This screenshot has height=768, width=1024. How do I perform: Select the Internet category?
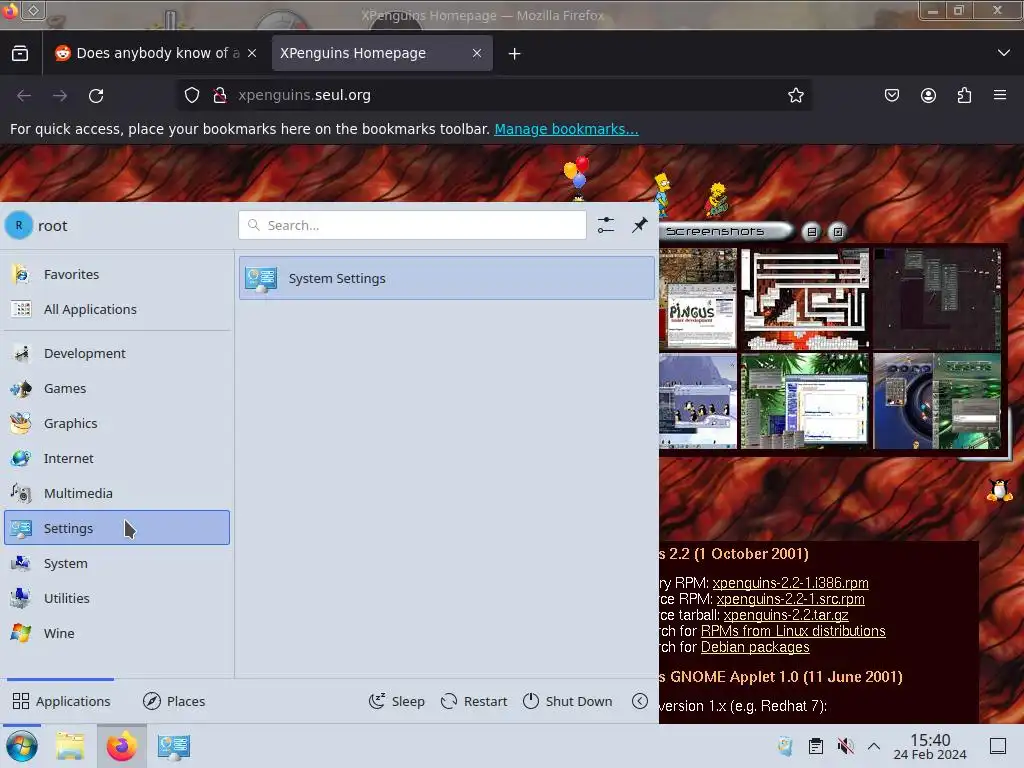click(118, 458)
